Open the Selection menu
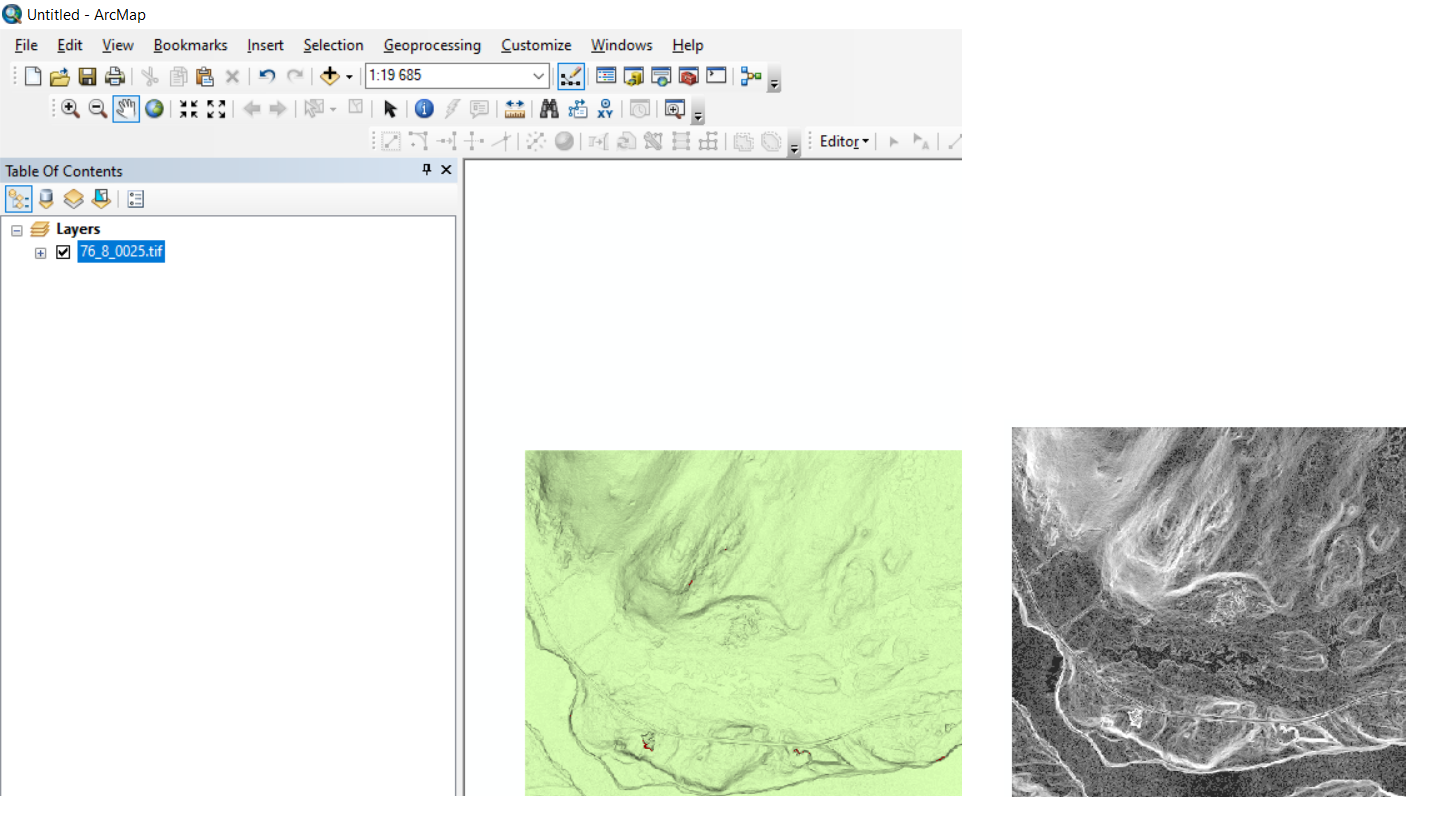This screenshot has height=813, width=1446. [x=334, y=45]
